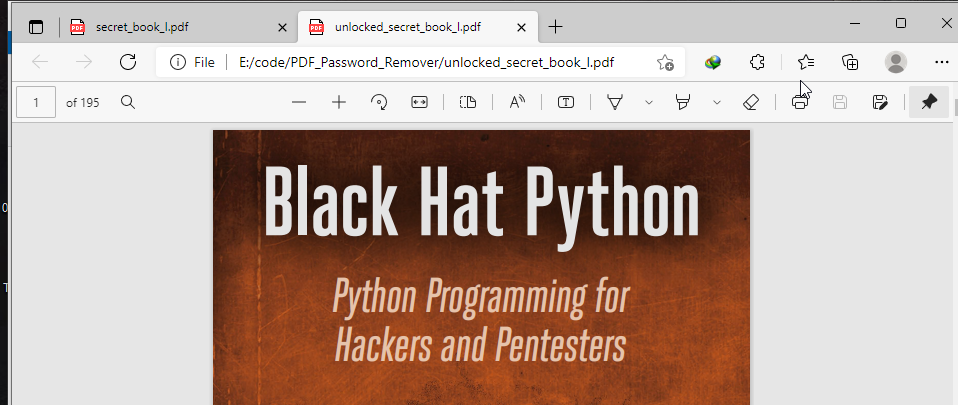Refresh the current page

coord(128,62)
